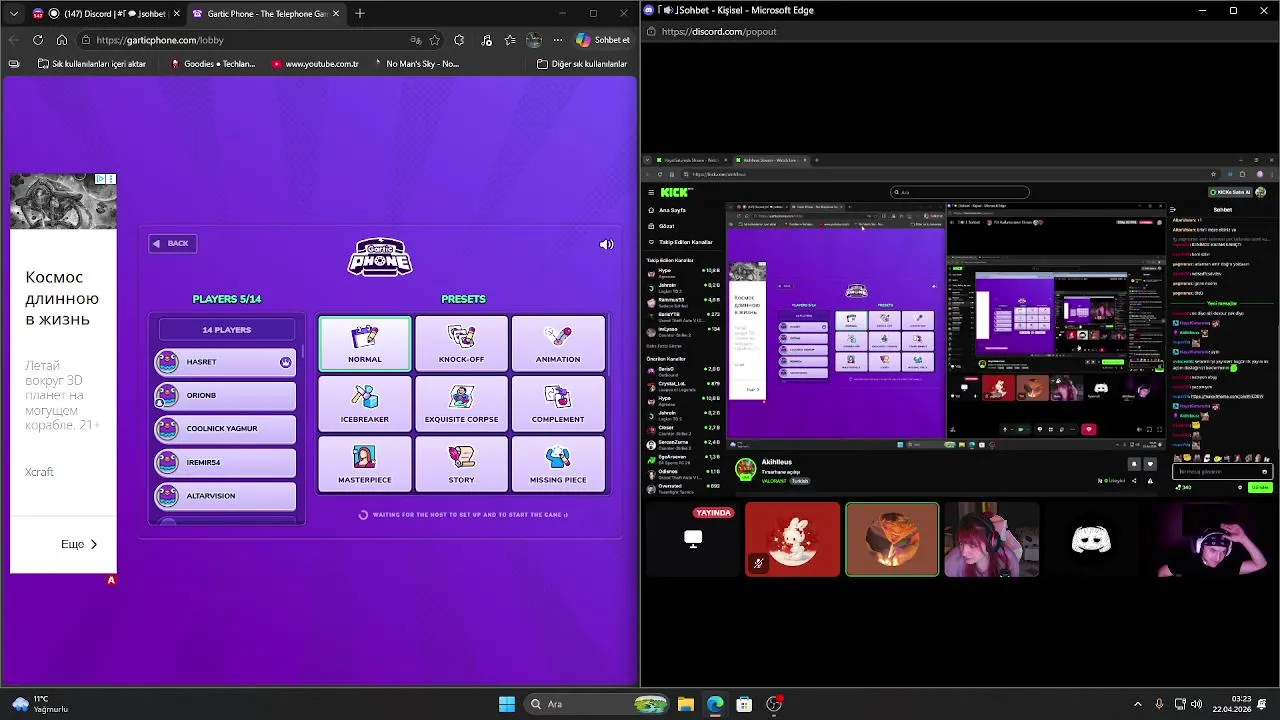The height and width of the screenshot is (720, 1280).
Task: Click COOLNICK YAGMUR's avatar icon
Action: [167, 429]
